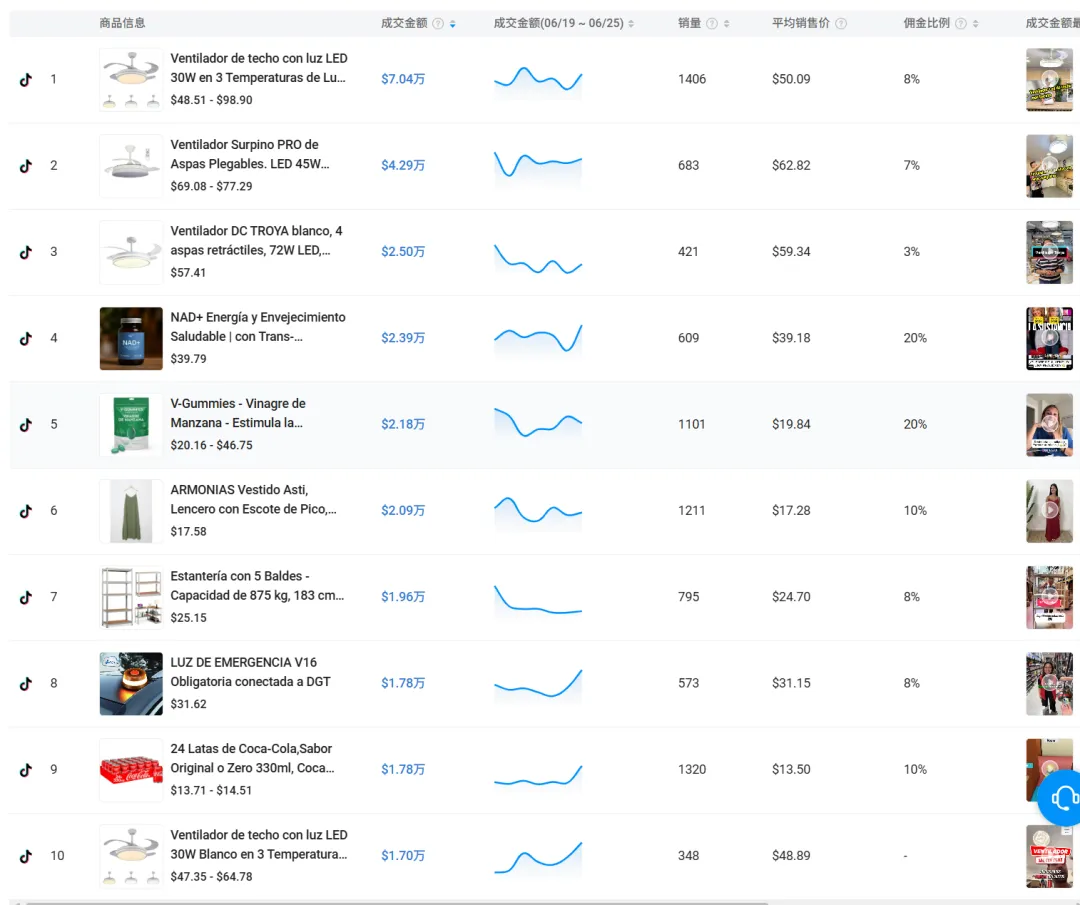Sort table by 佣金比例 column arrows
1080x905 pixels.
[x=976, y=23]
